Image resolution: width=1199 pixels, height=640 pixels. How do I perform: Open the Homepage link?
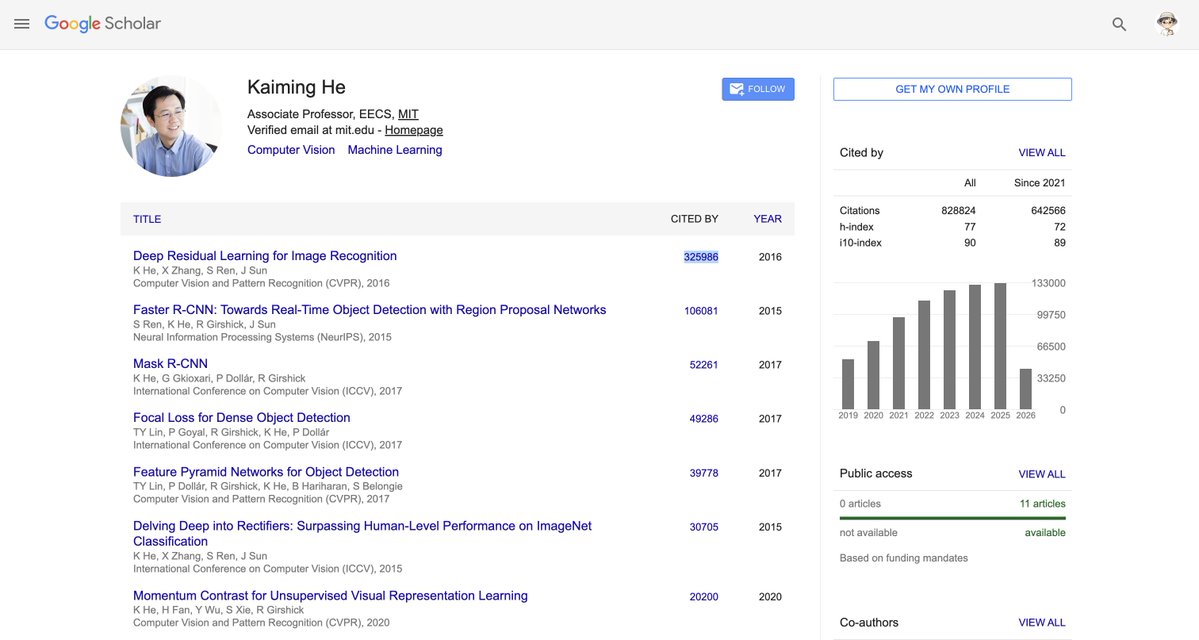(414, 130)
